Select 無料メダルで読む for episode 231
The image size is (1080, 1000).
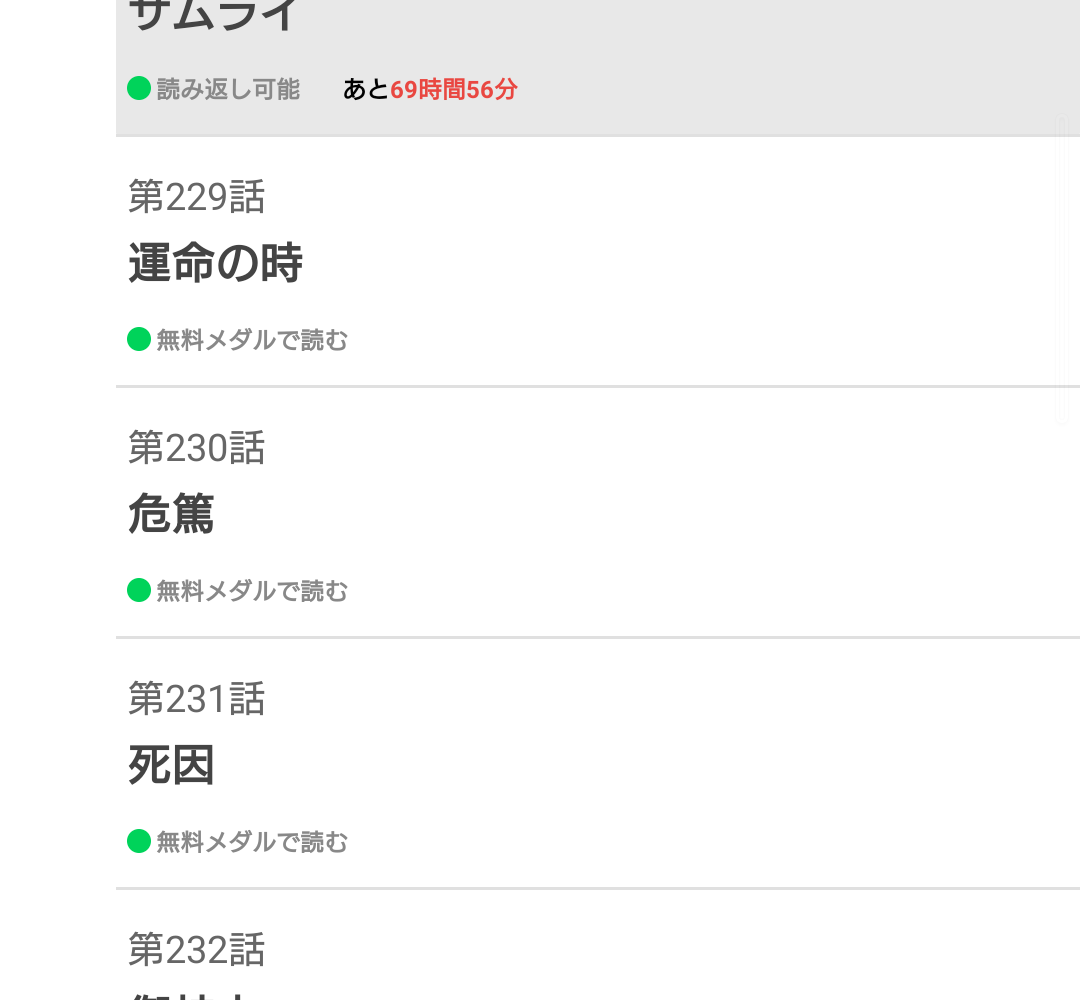tap(252, 841)
